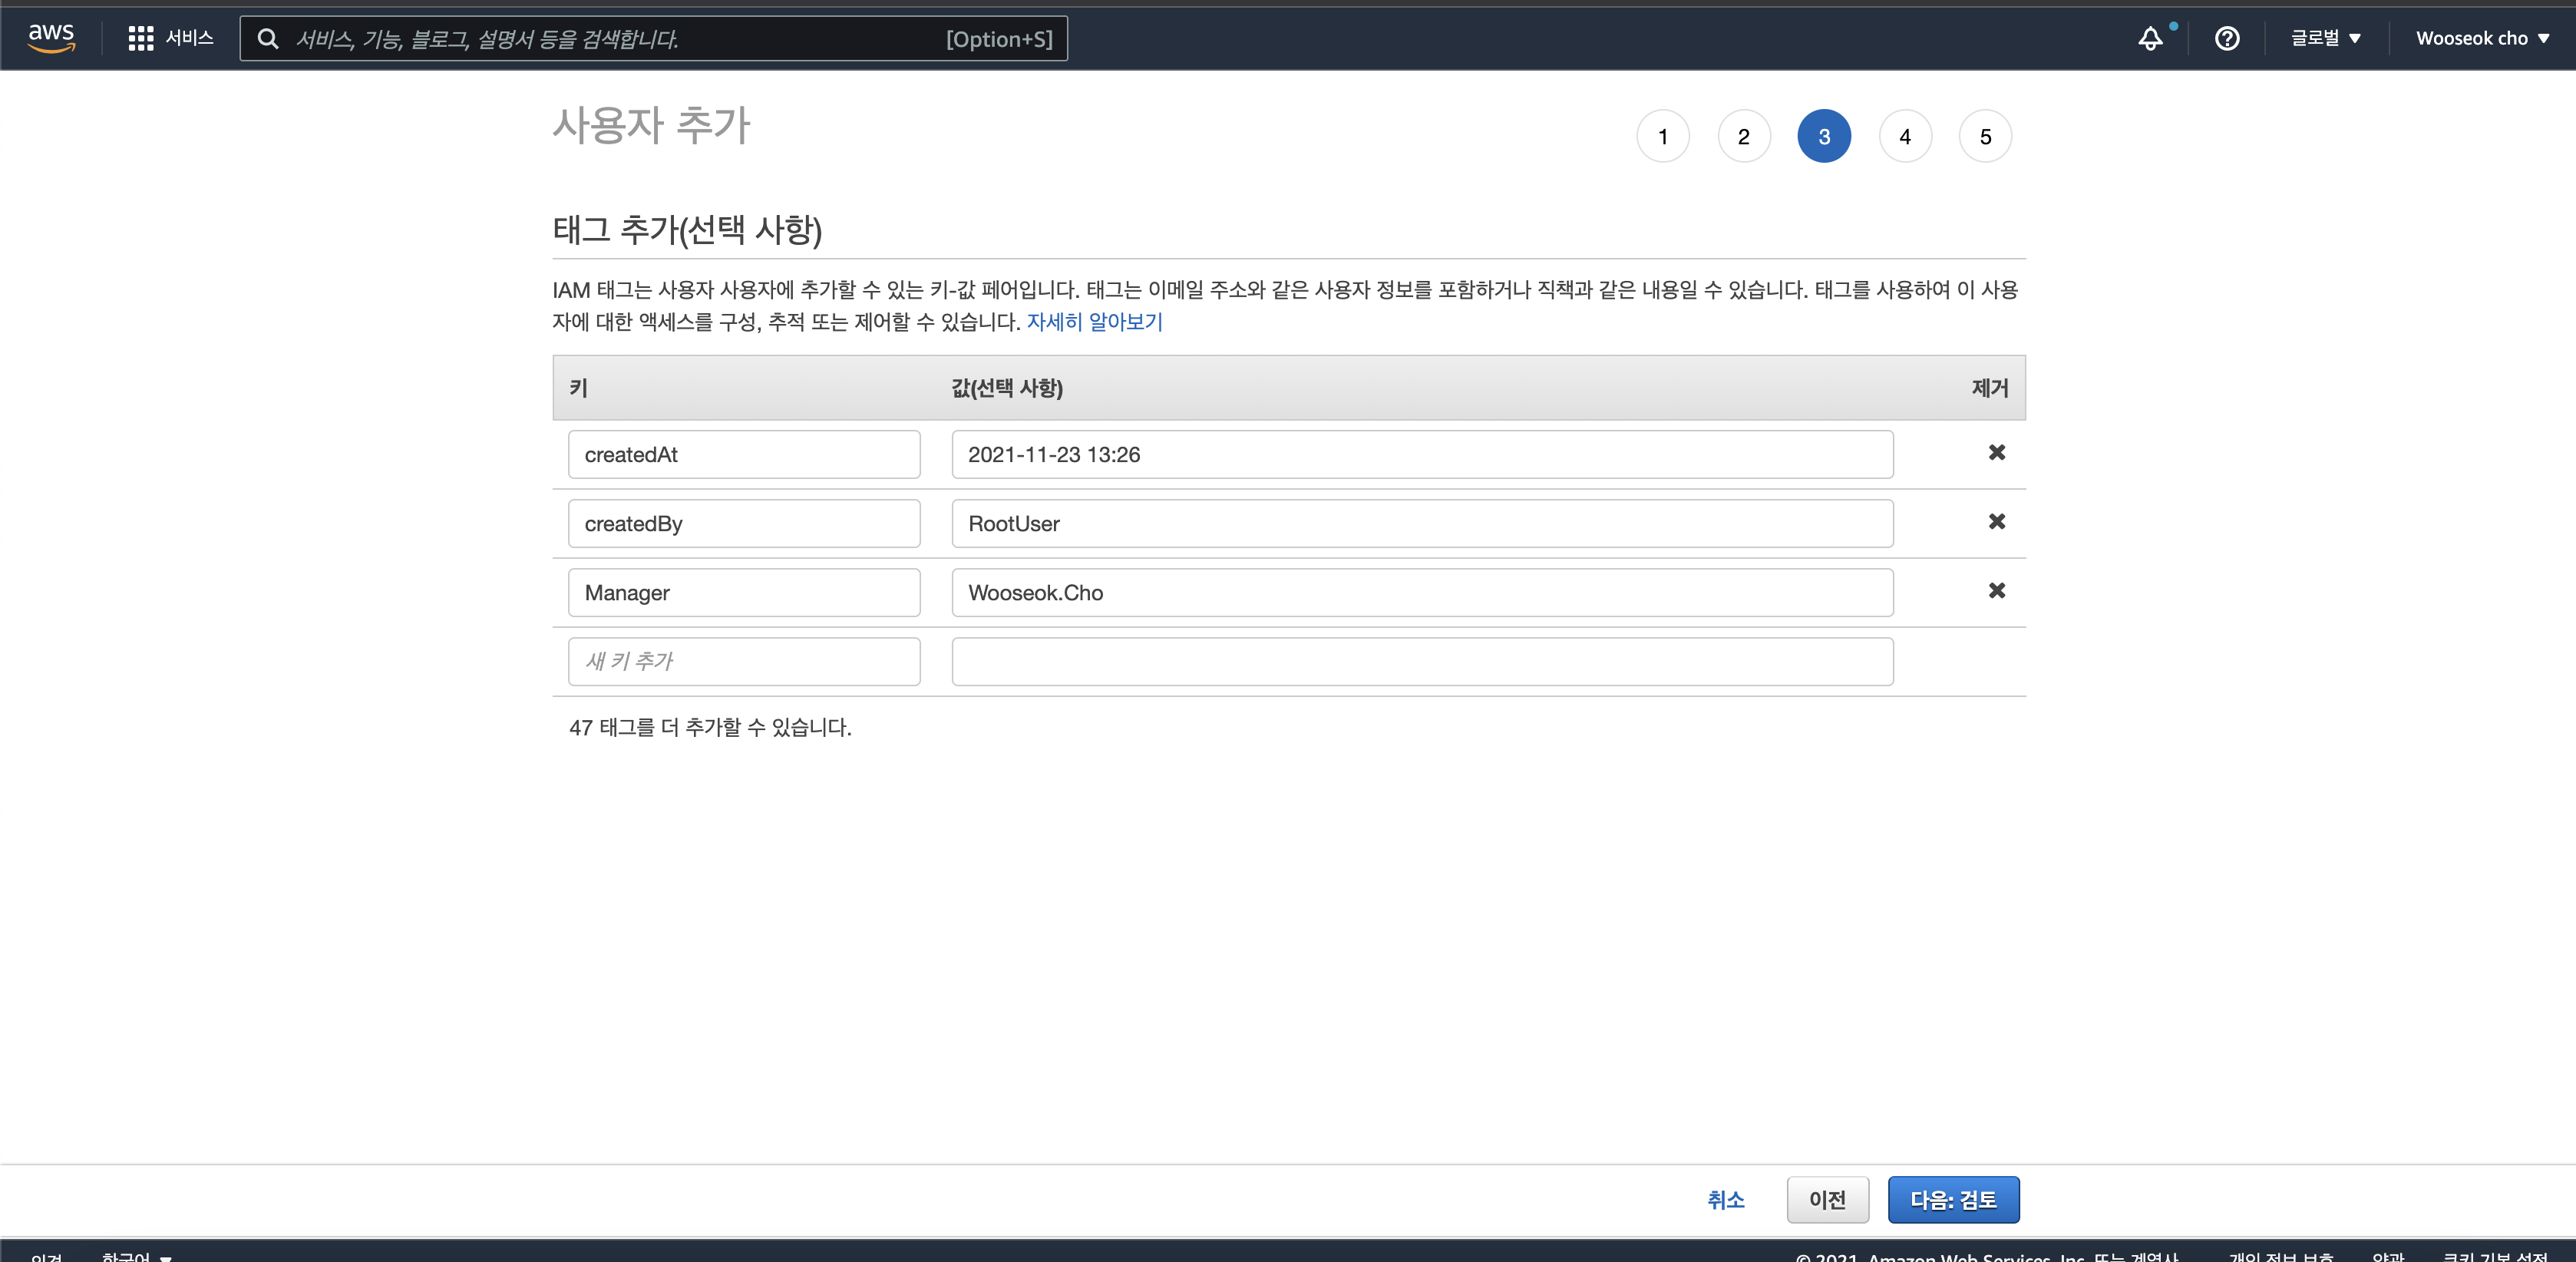Remove the createdBy tag row
This screenshot has width=2576, height=1262.
pos(1996,522)
